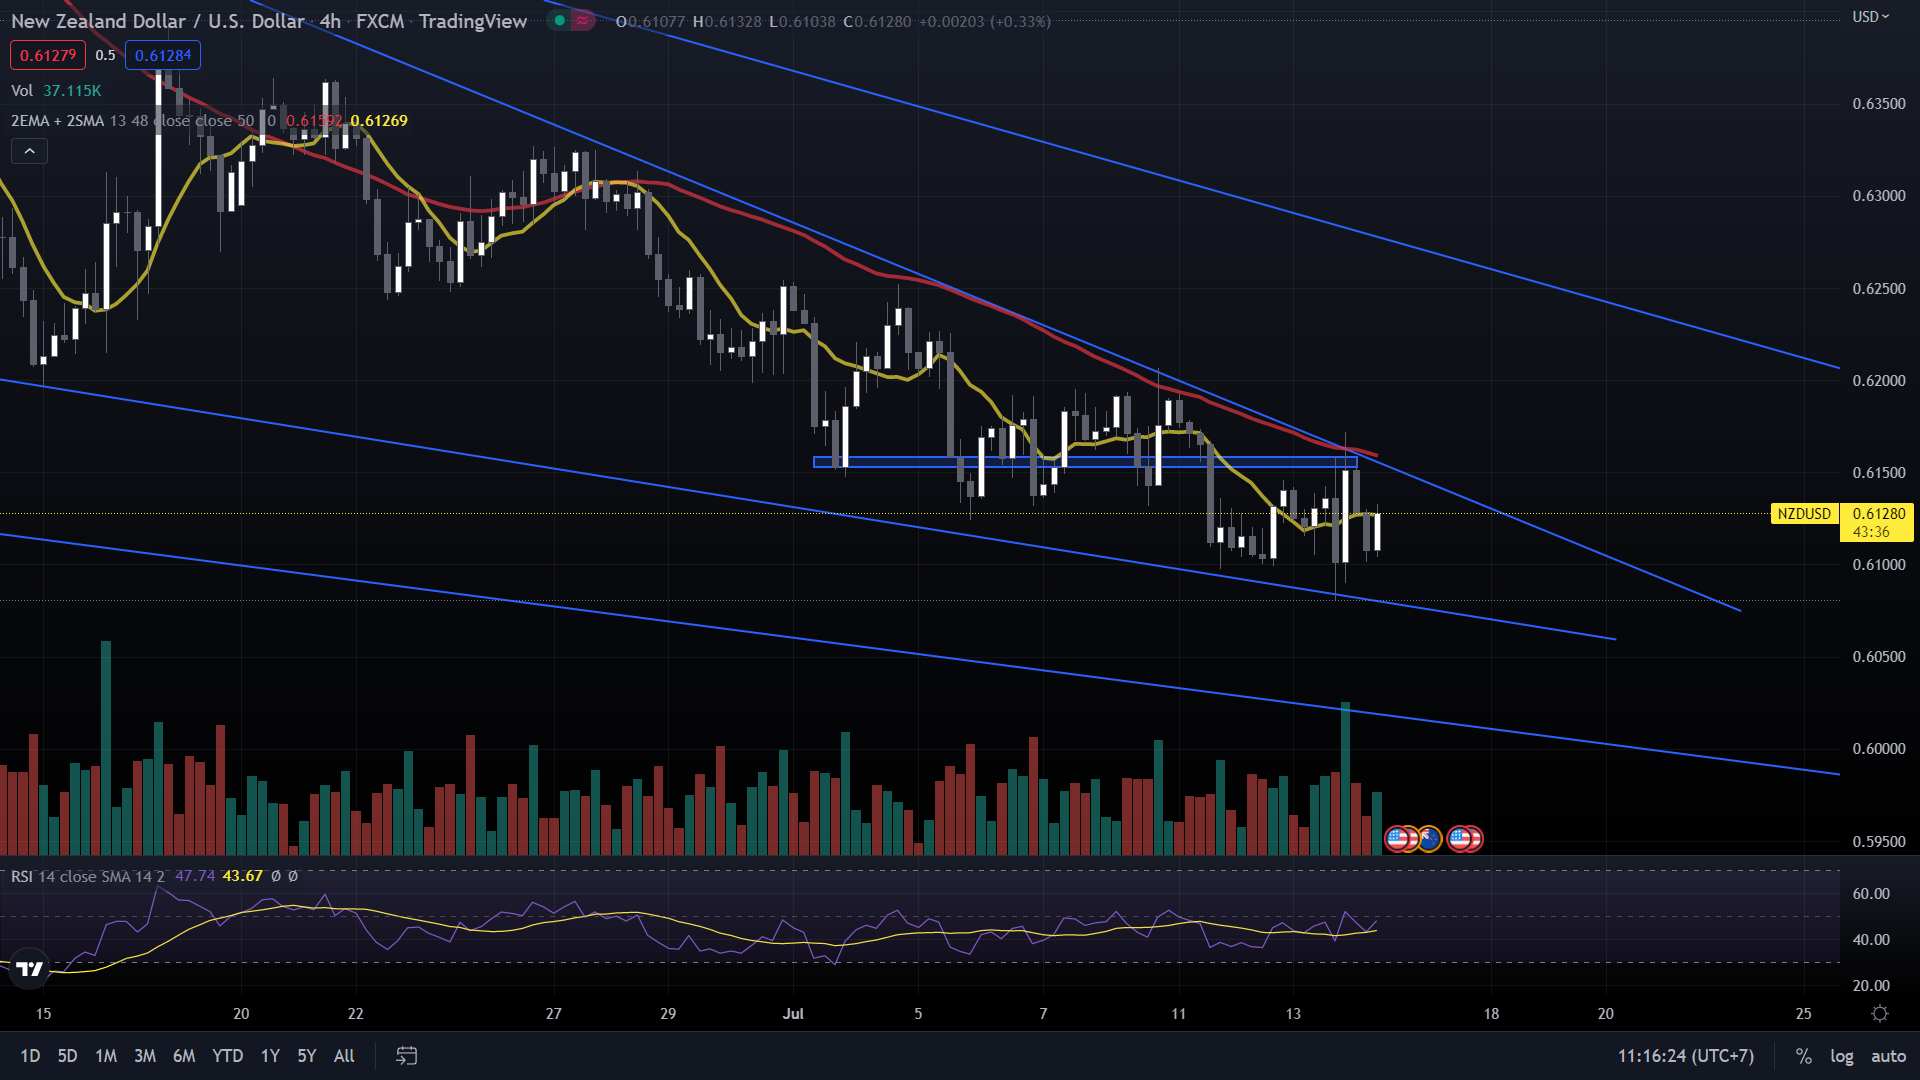Click the 0.63500 price axis label
The image size is (1920, 1080).
click(1879, 104)
